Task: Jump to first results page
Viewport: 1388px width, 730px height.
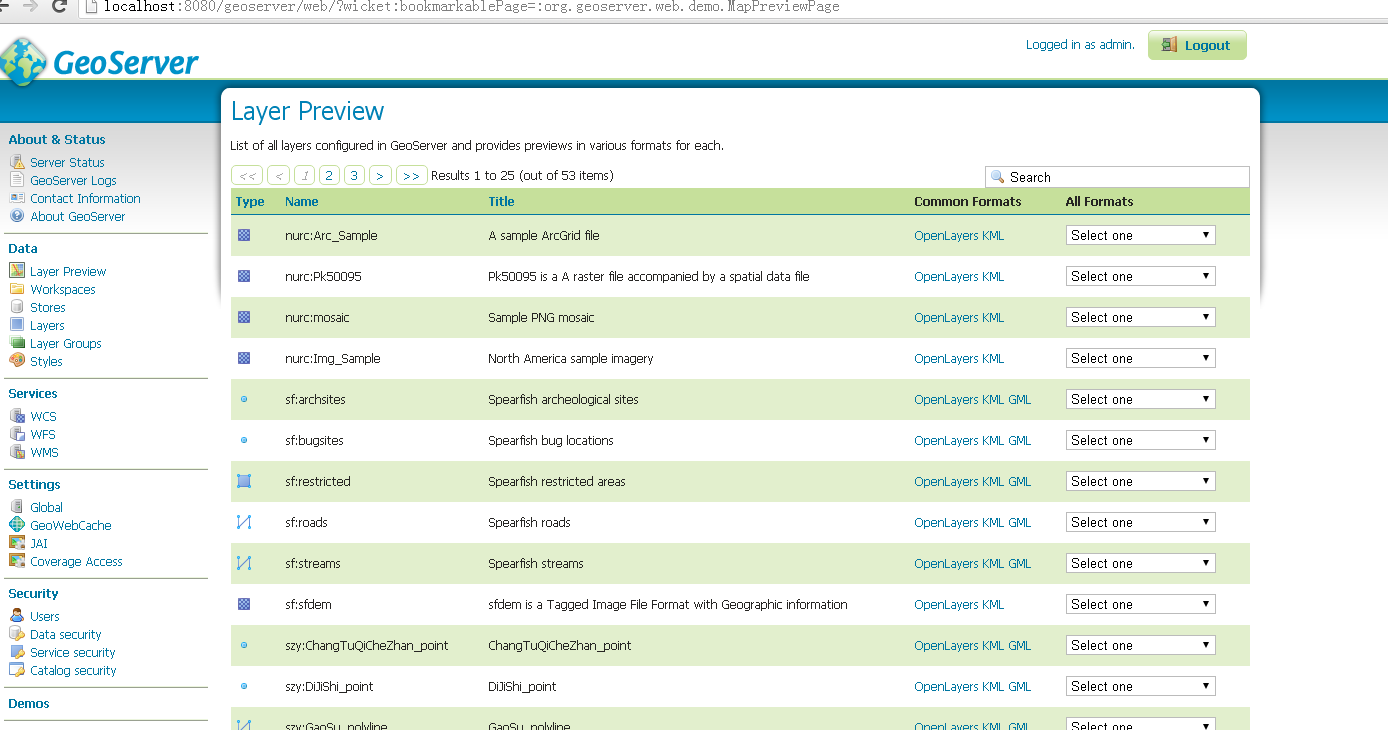Action: pyautogui.click(x=247, y=175)
